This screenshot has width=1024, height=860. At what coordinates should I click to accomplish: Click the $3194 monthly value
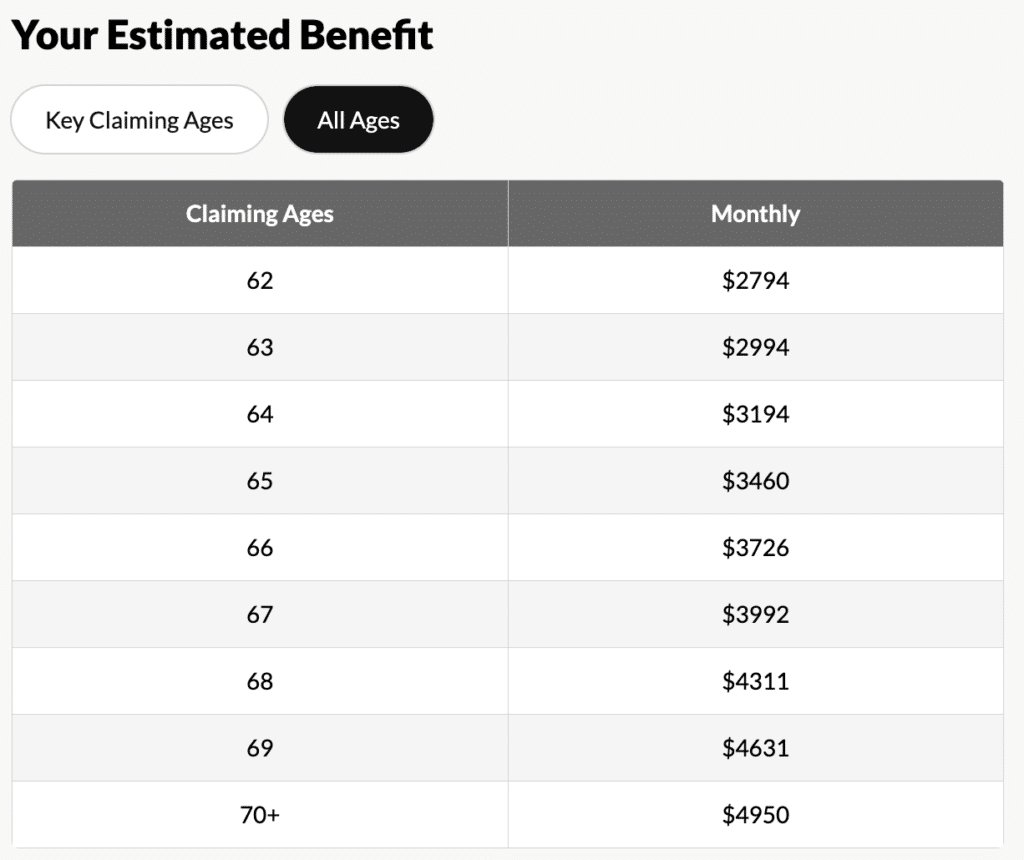pos(756,414)
